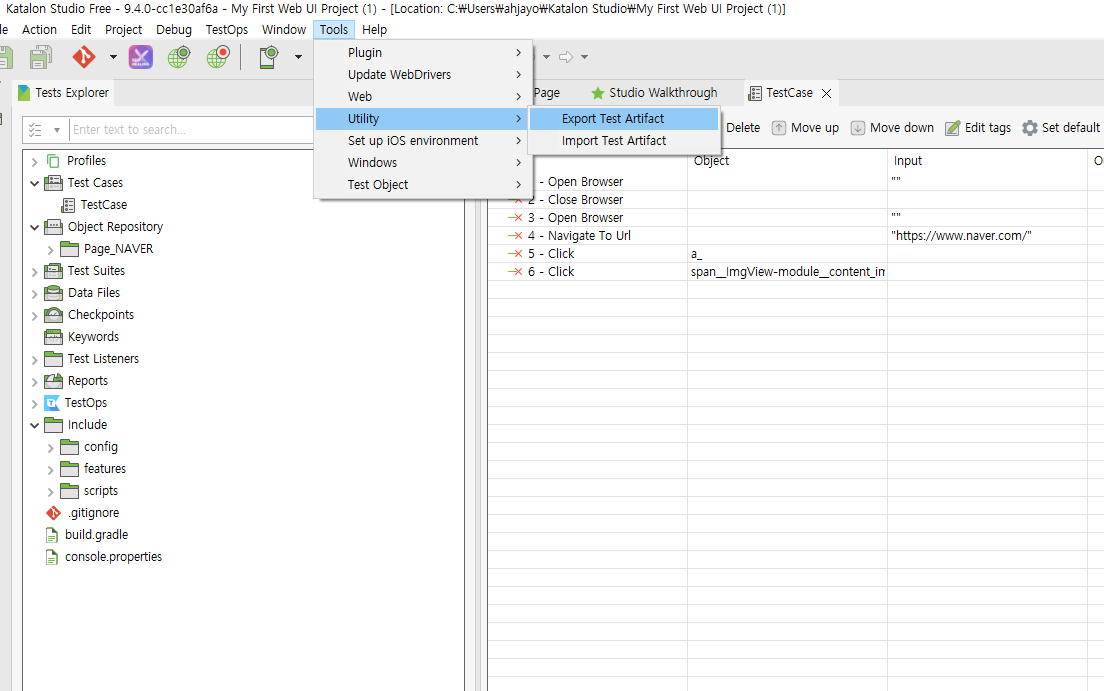Open the Project menu
Viewport: 1104px width, 691px height.
point(123,30)
